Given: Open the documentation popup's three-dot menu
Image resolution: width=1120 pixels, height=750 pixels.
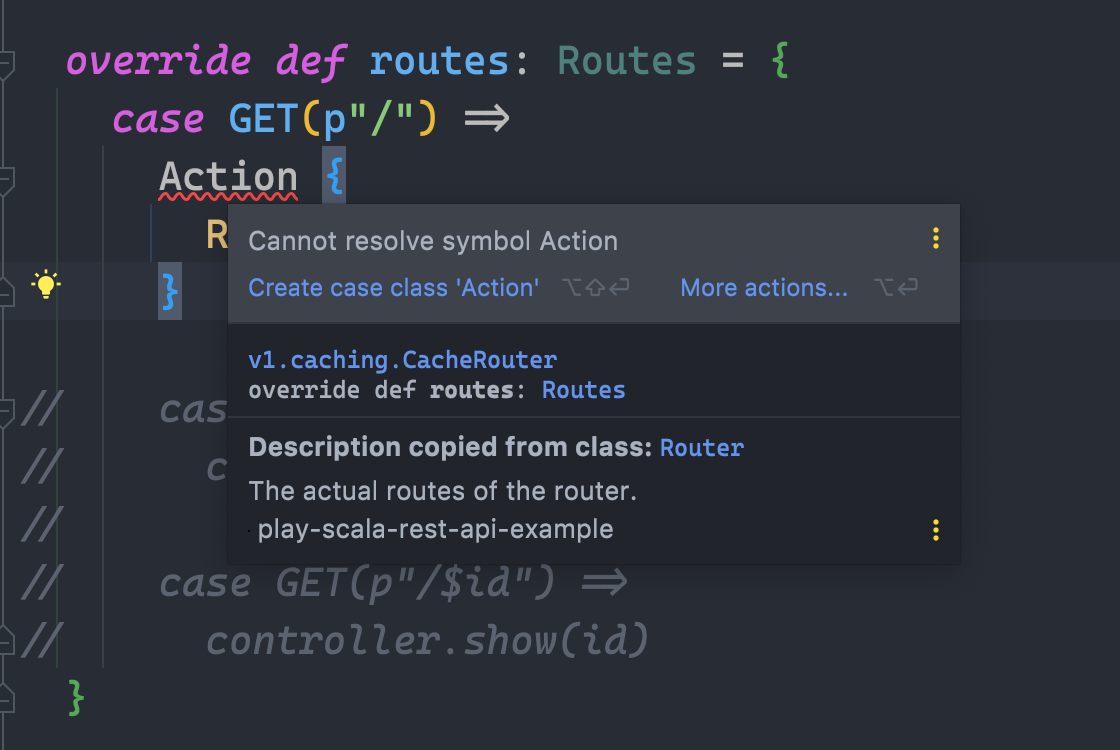Looking at the screenshot, I should click(x=936, y=530).
